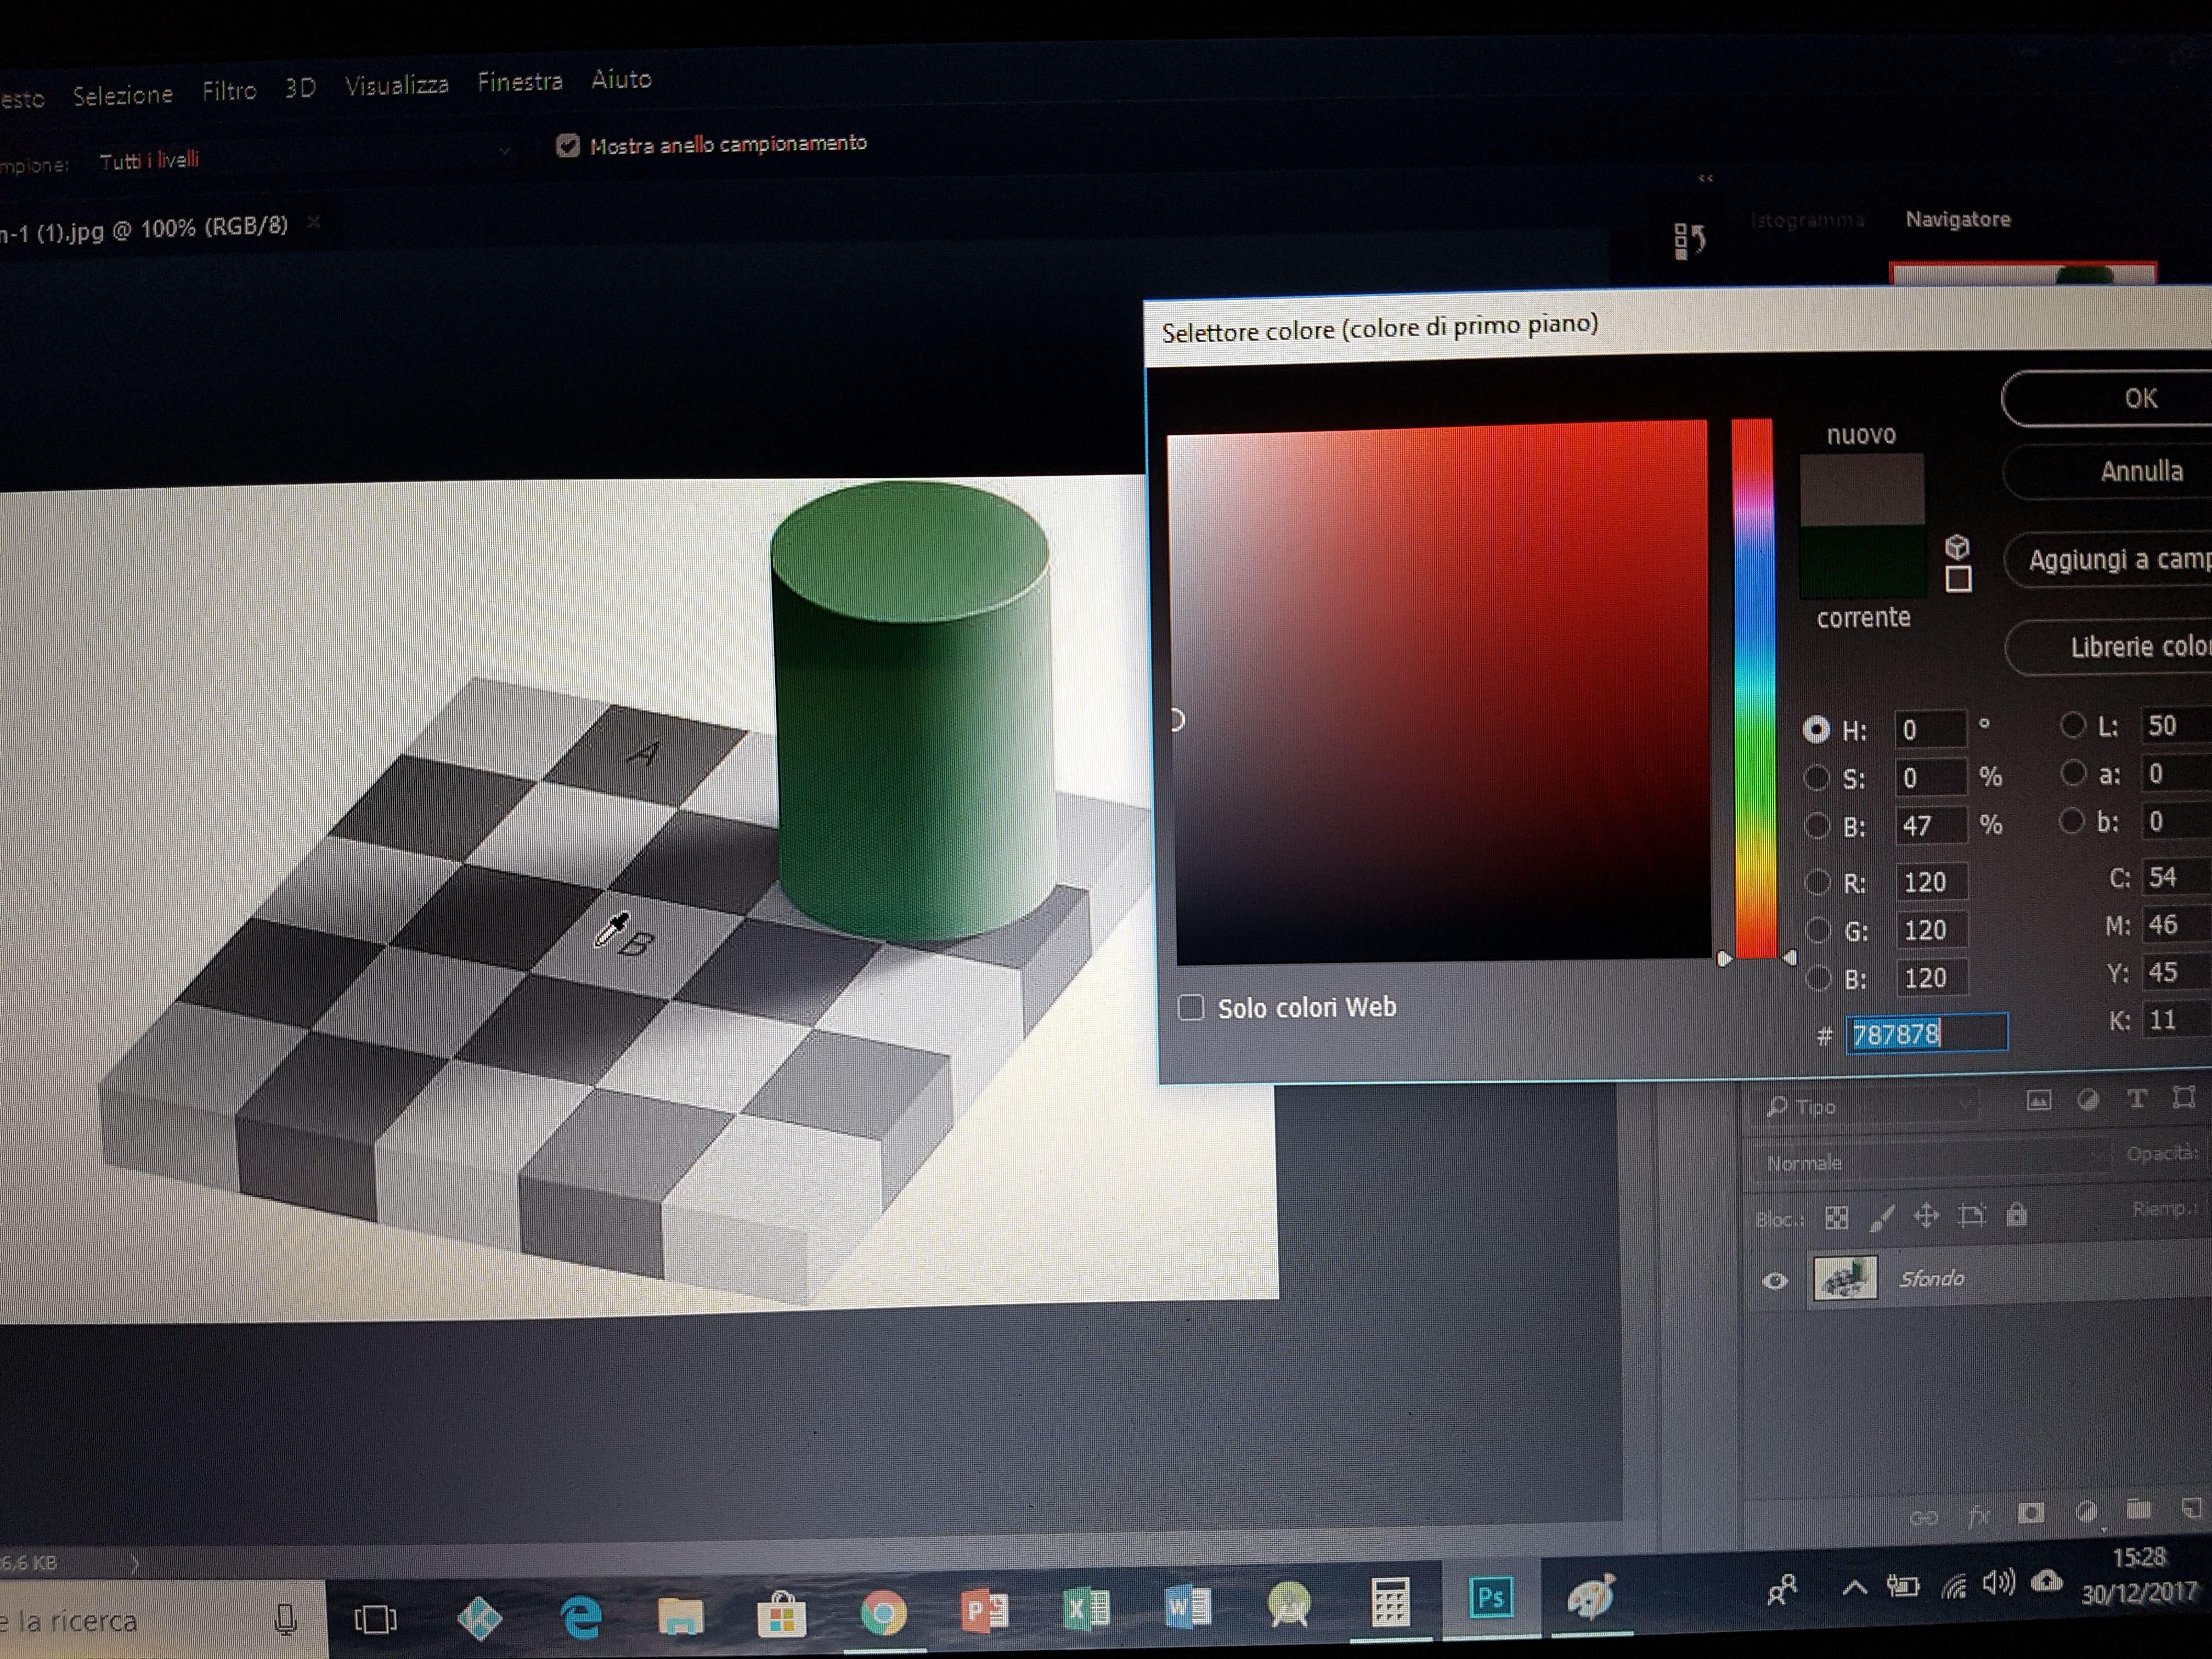Click the corrente color swatch
This screenshot has width=2212, height=1659.
tap(1862, 562)
